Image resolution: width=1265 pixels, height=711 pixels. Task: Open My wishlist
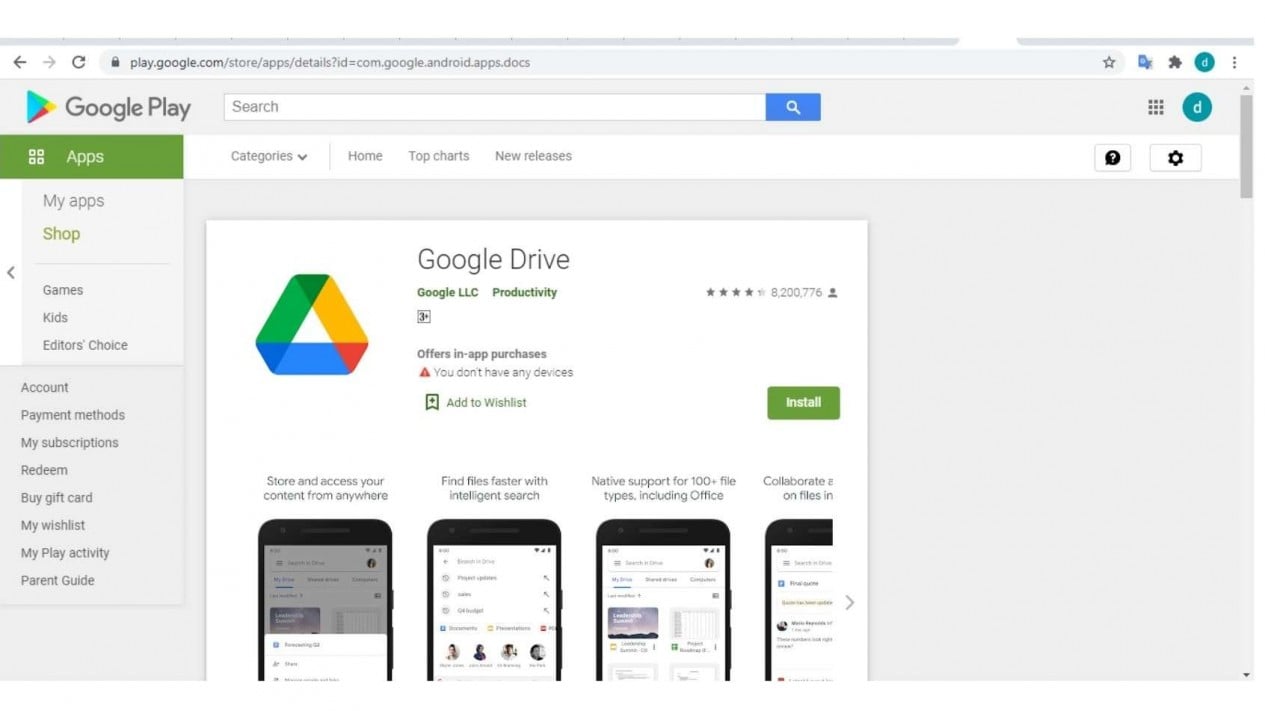[53, 525]
